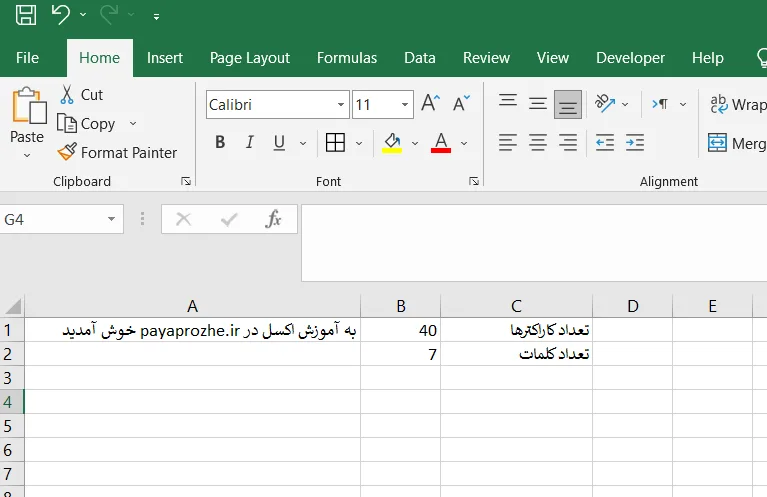Viewport: 767px width, 497px height.
Task: Click the text Orientation icon
Action: pyautogui.click(x=605, y=104)
